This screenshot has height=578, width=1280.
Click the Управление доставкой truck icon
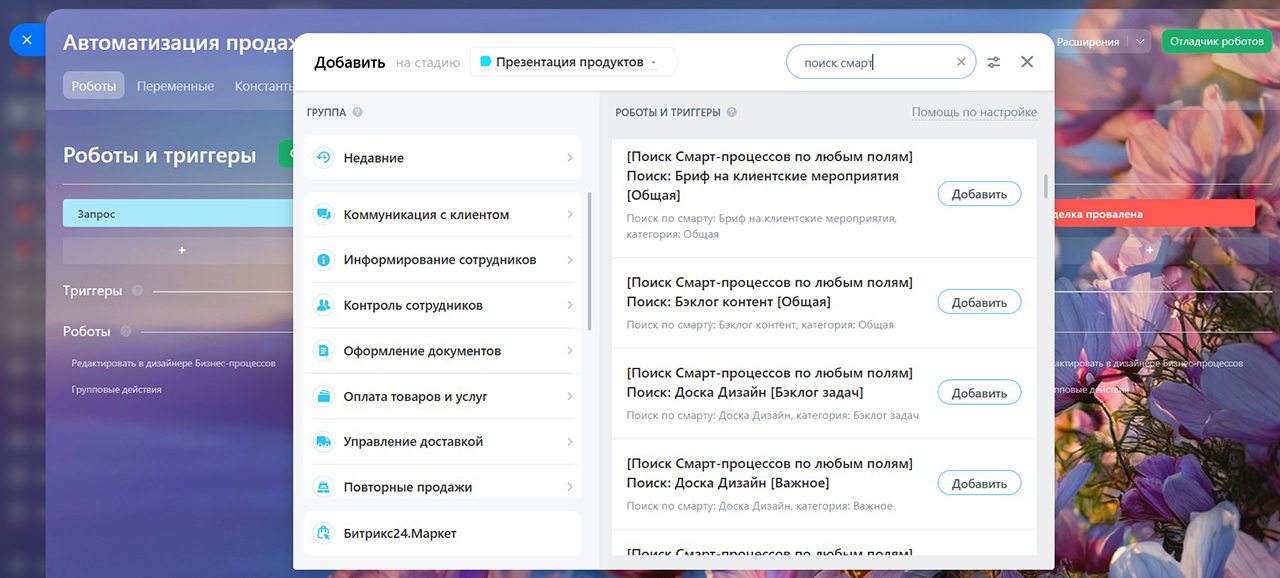point(323,441)
